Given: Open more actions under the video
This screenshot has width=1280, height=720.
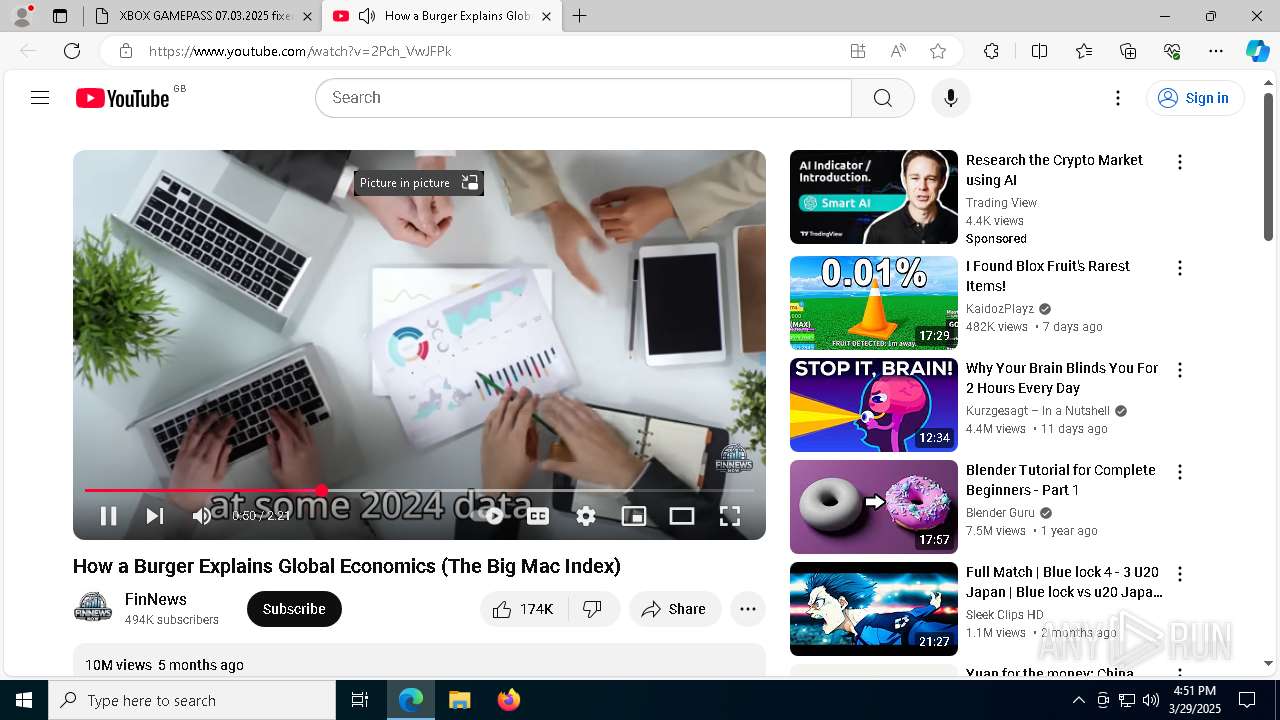Looking at the screenshot, I should (748, 609).
